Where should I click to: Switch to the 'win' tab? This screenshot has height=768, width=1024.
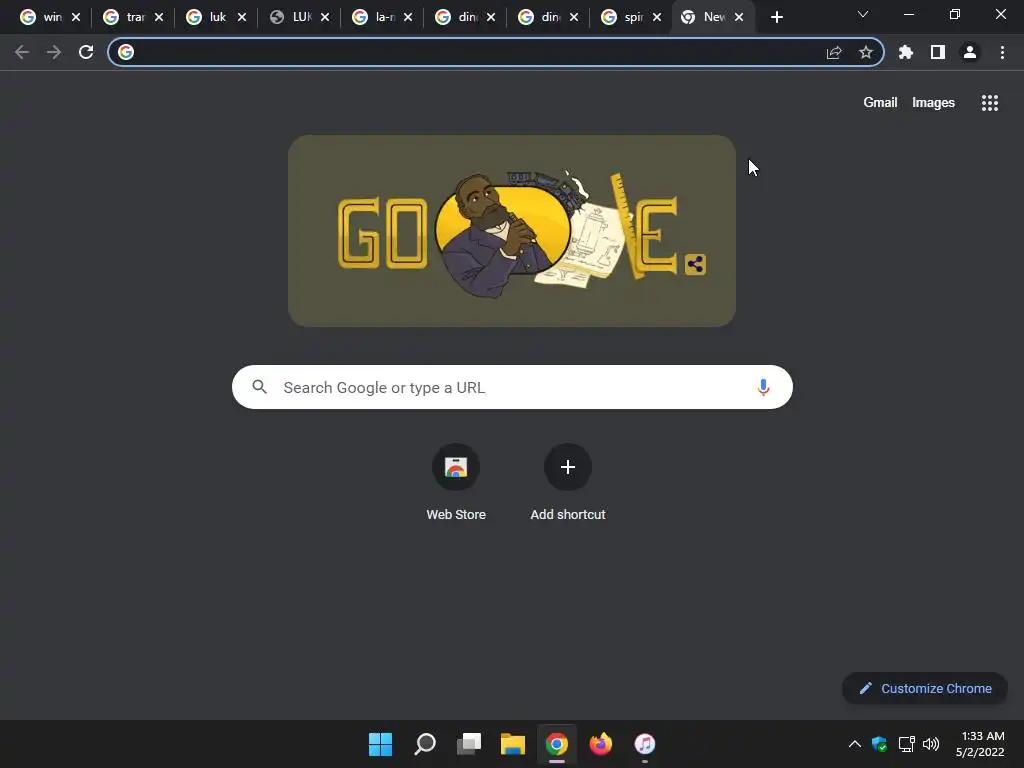49,17
